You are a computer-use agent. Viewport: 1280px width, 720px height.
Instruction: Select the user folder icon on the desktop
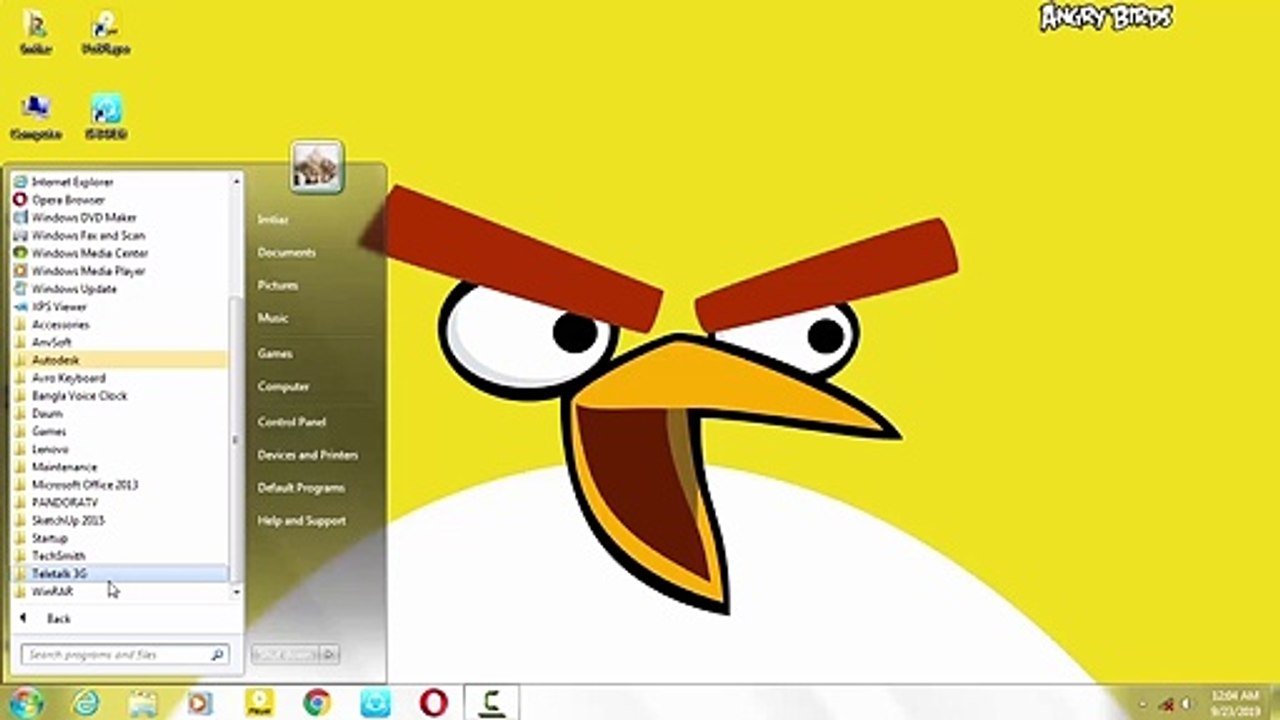[x=36, y=32]
